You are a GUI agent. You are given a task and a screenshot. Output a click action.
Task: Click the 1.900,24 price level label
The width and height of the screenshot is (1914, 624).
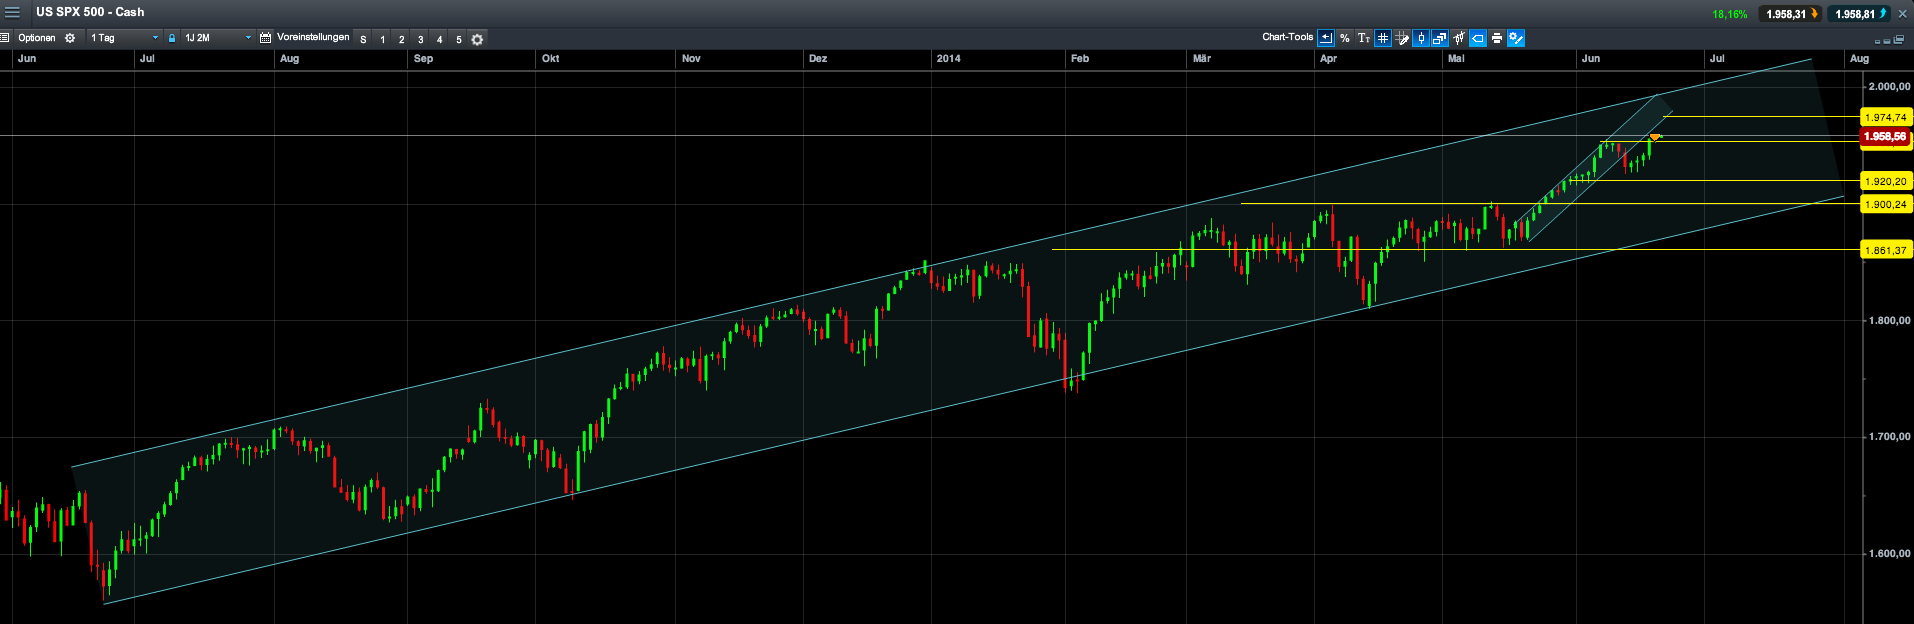[1885, 204]
